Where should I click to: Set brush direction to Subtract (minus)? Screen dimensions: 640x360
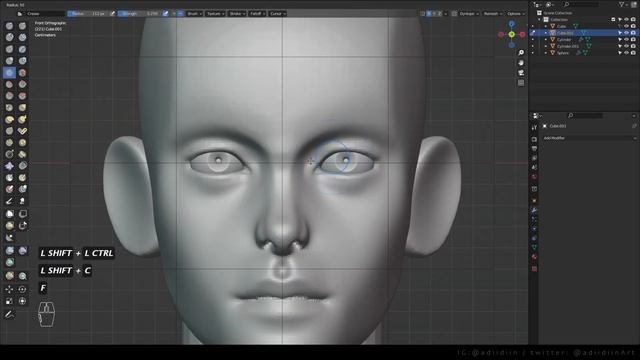(180, 13)
